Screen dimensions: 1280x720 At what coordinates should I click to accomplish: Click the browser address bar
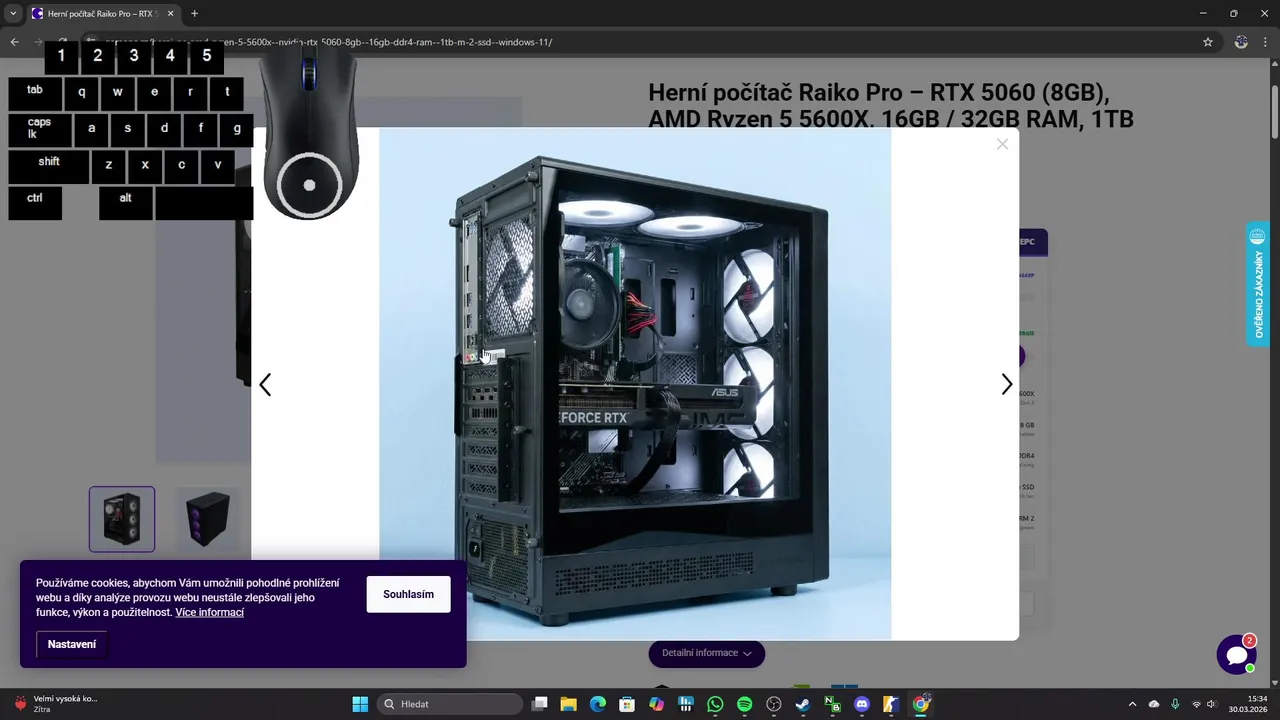pyautogui.click(x=640, y=42)
